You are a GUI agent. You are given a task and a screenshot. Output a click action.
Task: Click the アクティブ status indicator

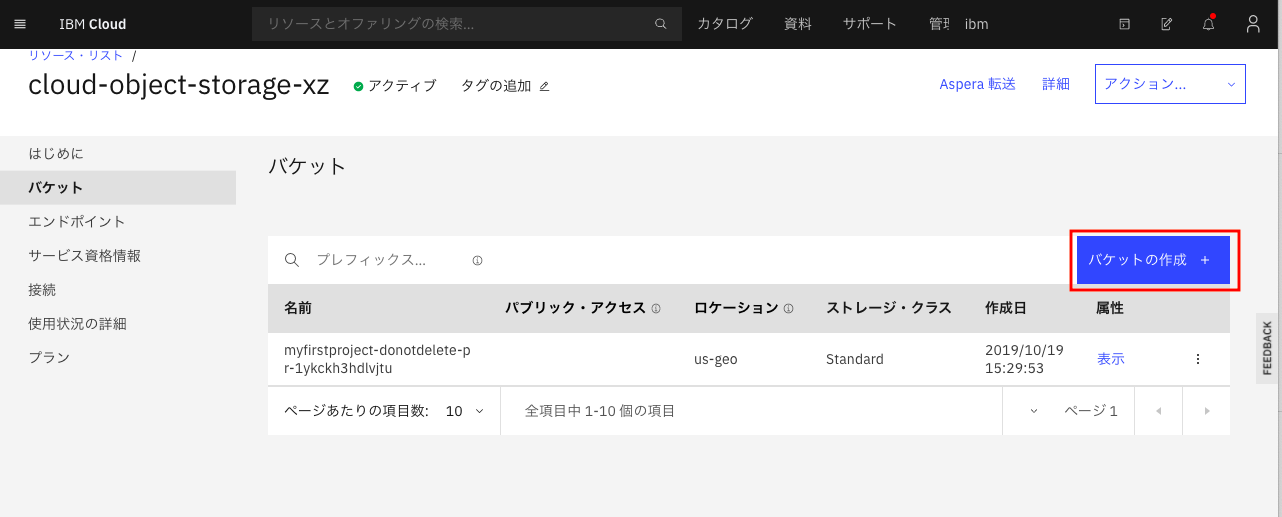click(395, 86)
